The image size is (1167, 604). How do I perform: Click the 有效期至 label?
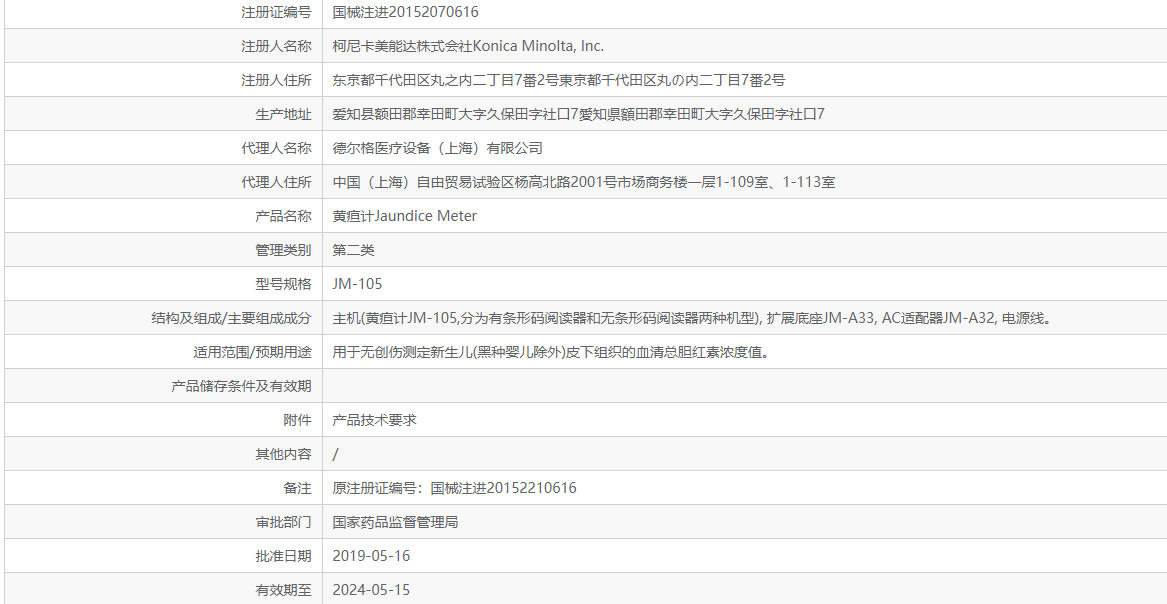[284, 591]
